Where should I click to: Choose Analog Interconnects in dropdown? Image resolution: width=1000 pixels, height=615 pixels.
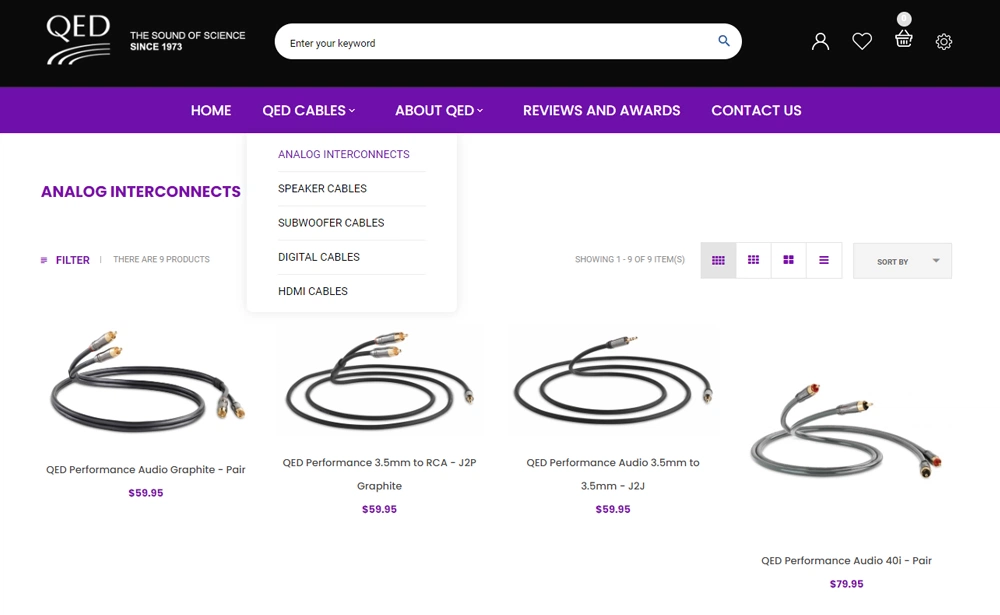tap(344, 154)
